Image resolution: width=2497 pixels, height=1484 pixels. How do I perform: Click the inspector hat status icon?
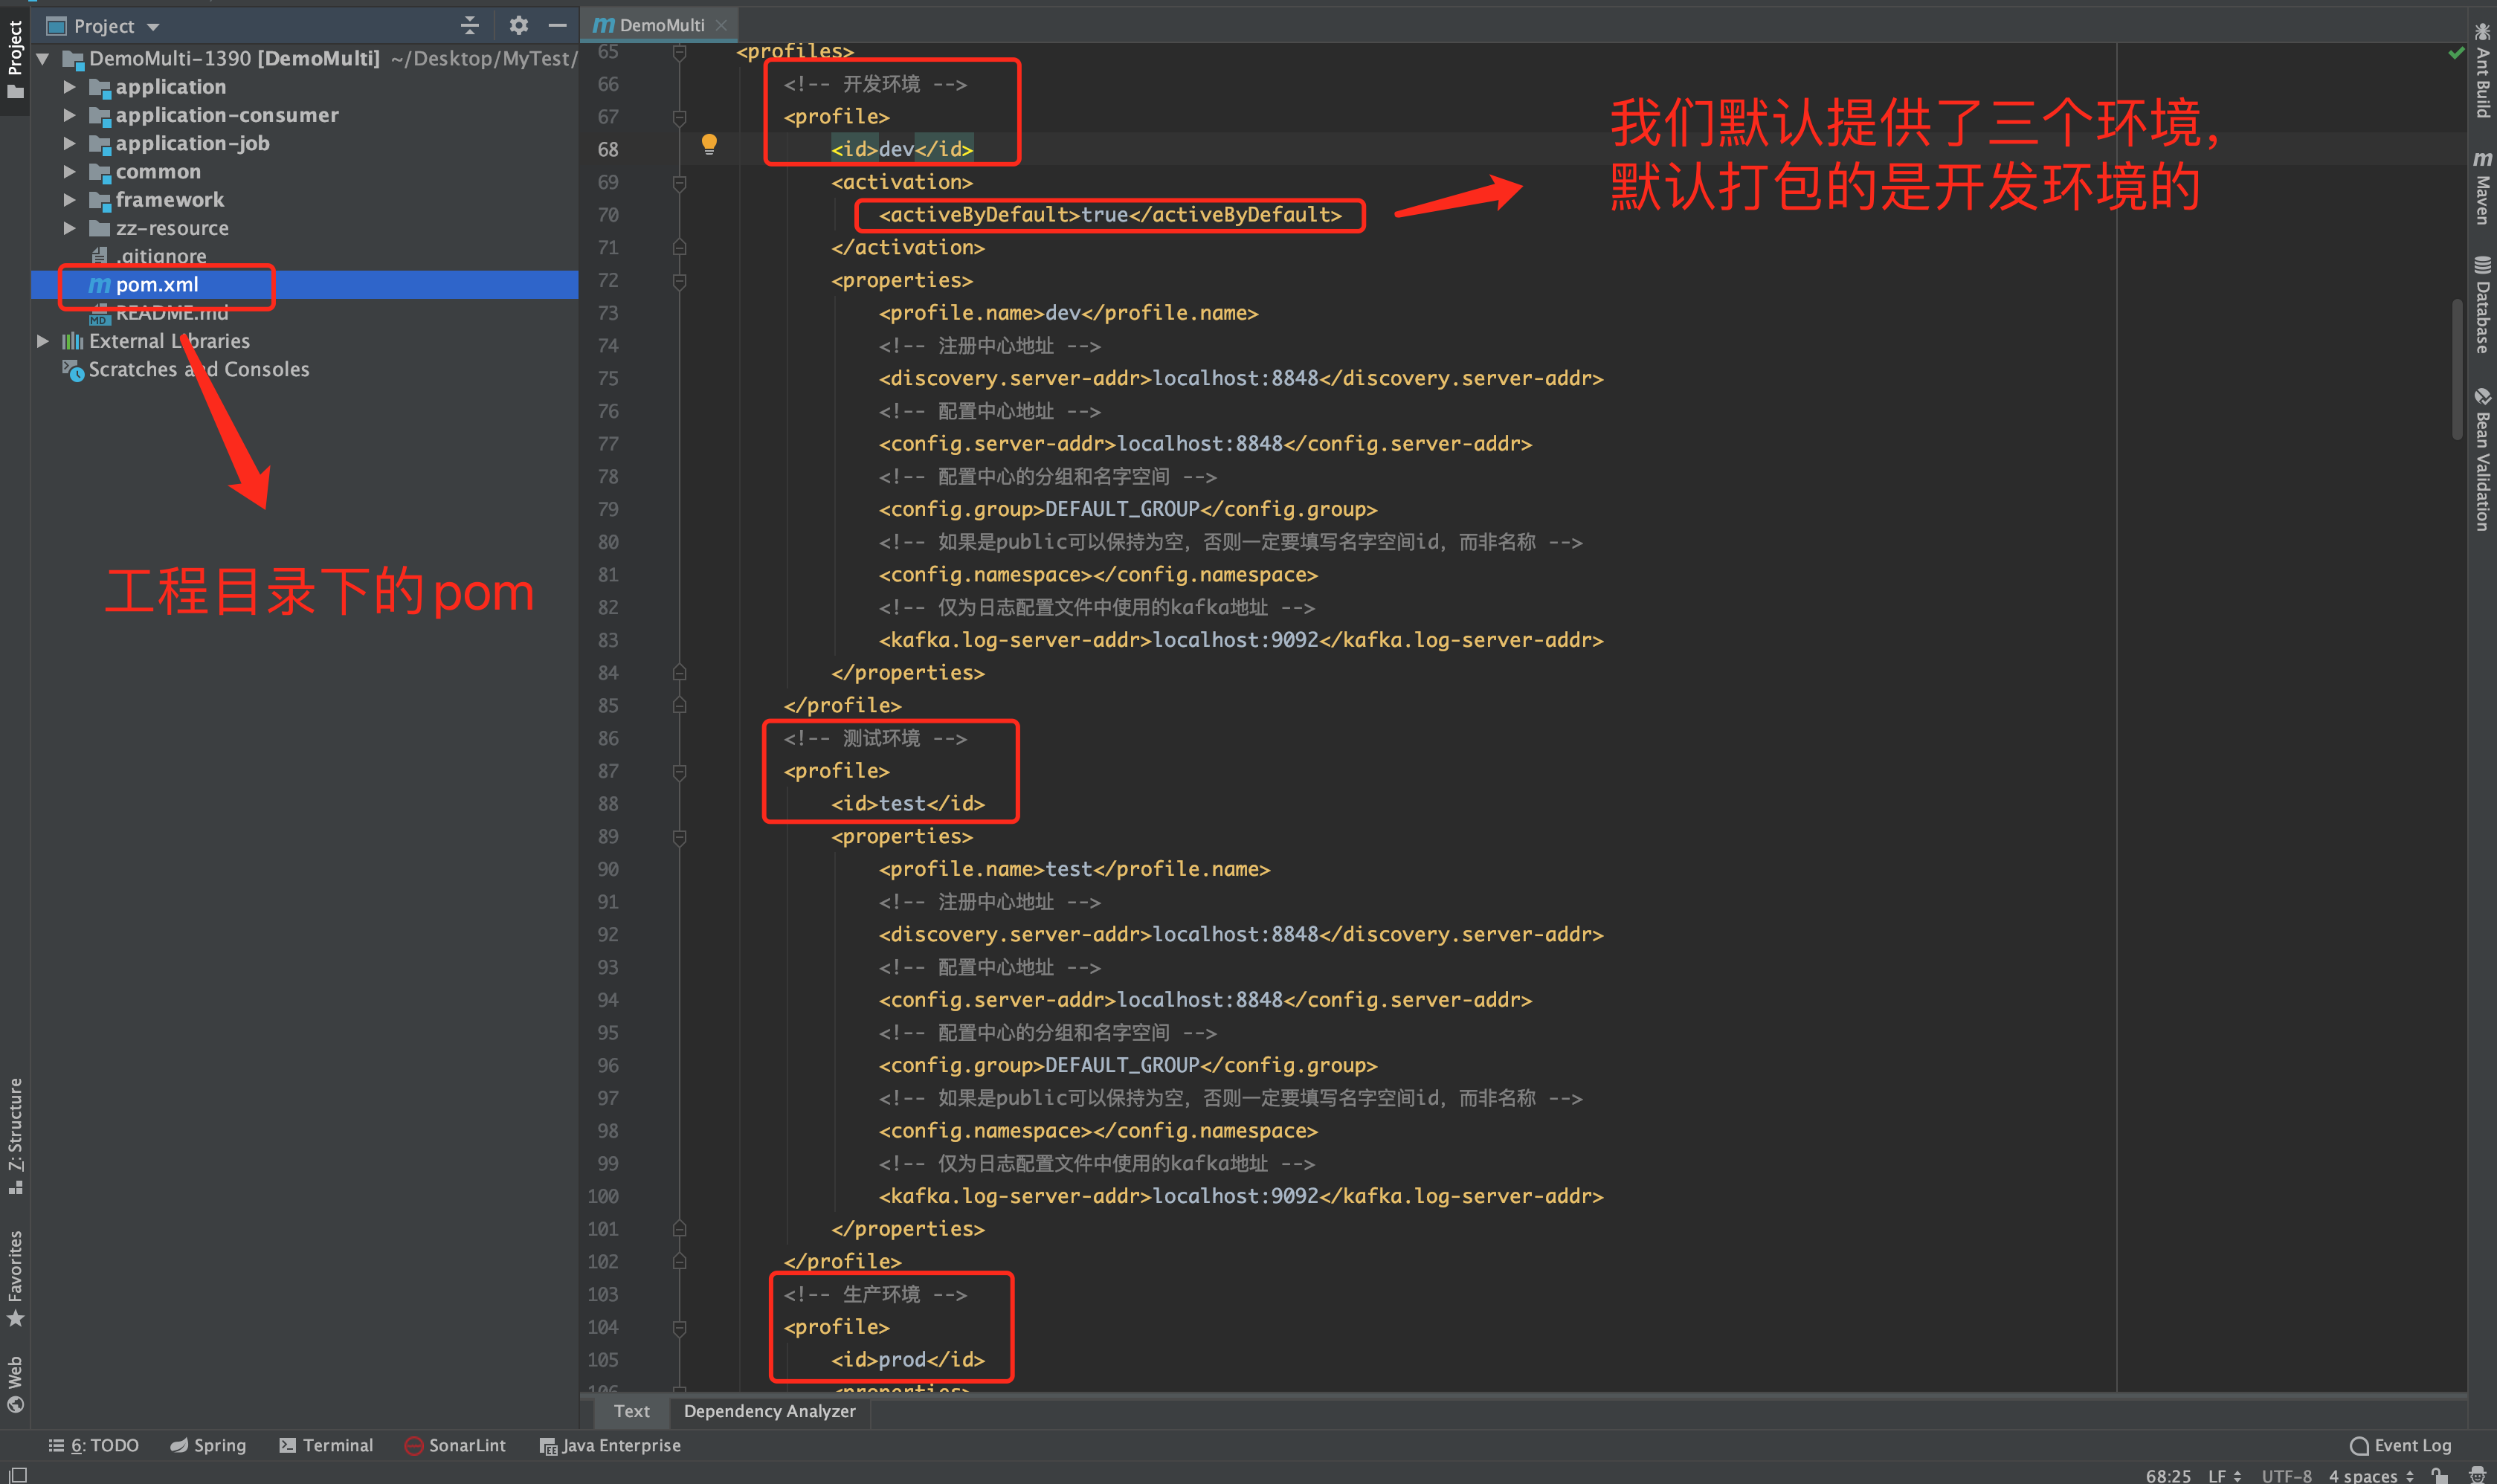click(x=2476, y=1474)
